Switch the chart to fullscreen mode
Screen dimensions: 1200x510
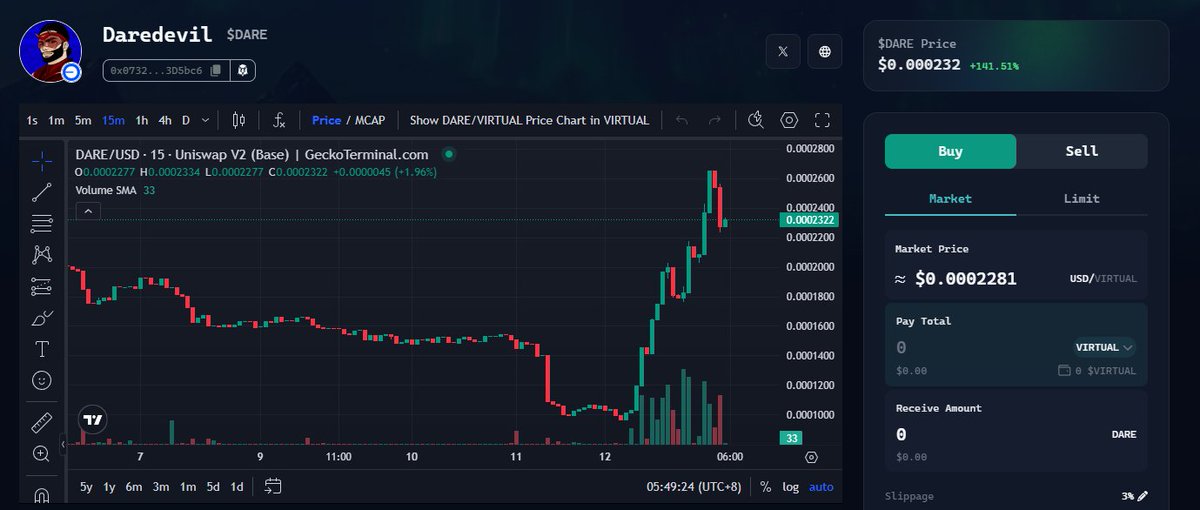coord(822,120)
